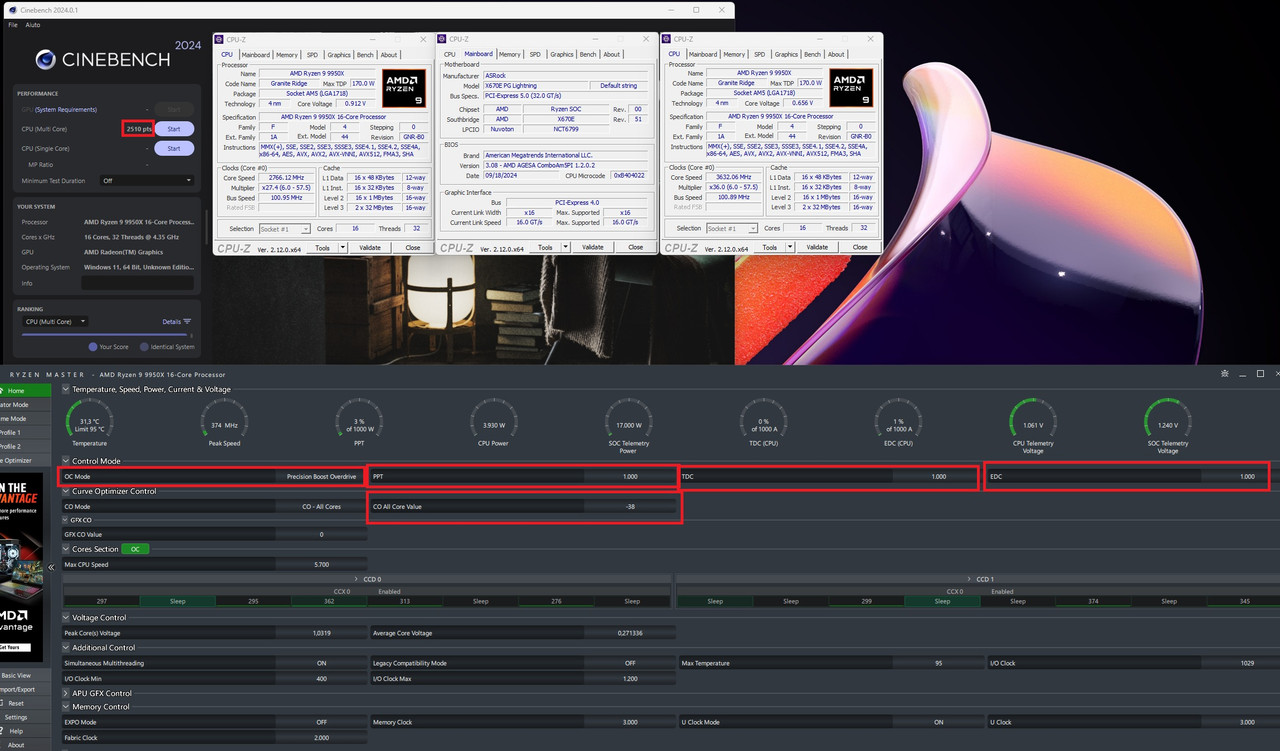Click AMD Ryzen 9 logo in right CPU-Z window
Screen dimensions: 1280x751
click(852, 88)
